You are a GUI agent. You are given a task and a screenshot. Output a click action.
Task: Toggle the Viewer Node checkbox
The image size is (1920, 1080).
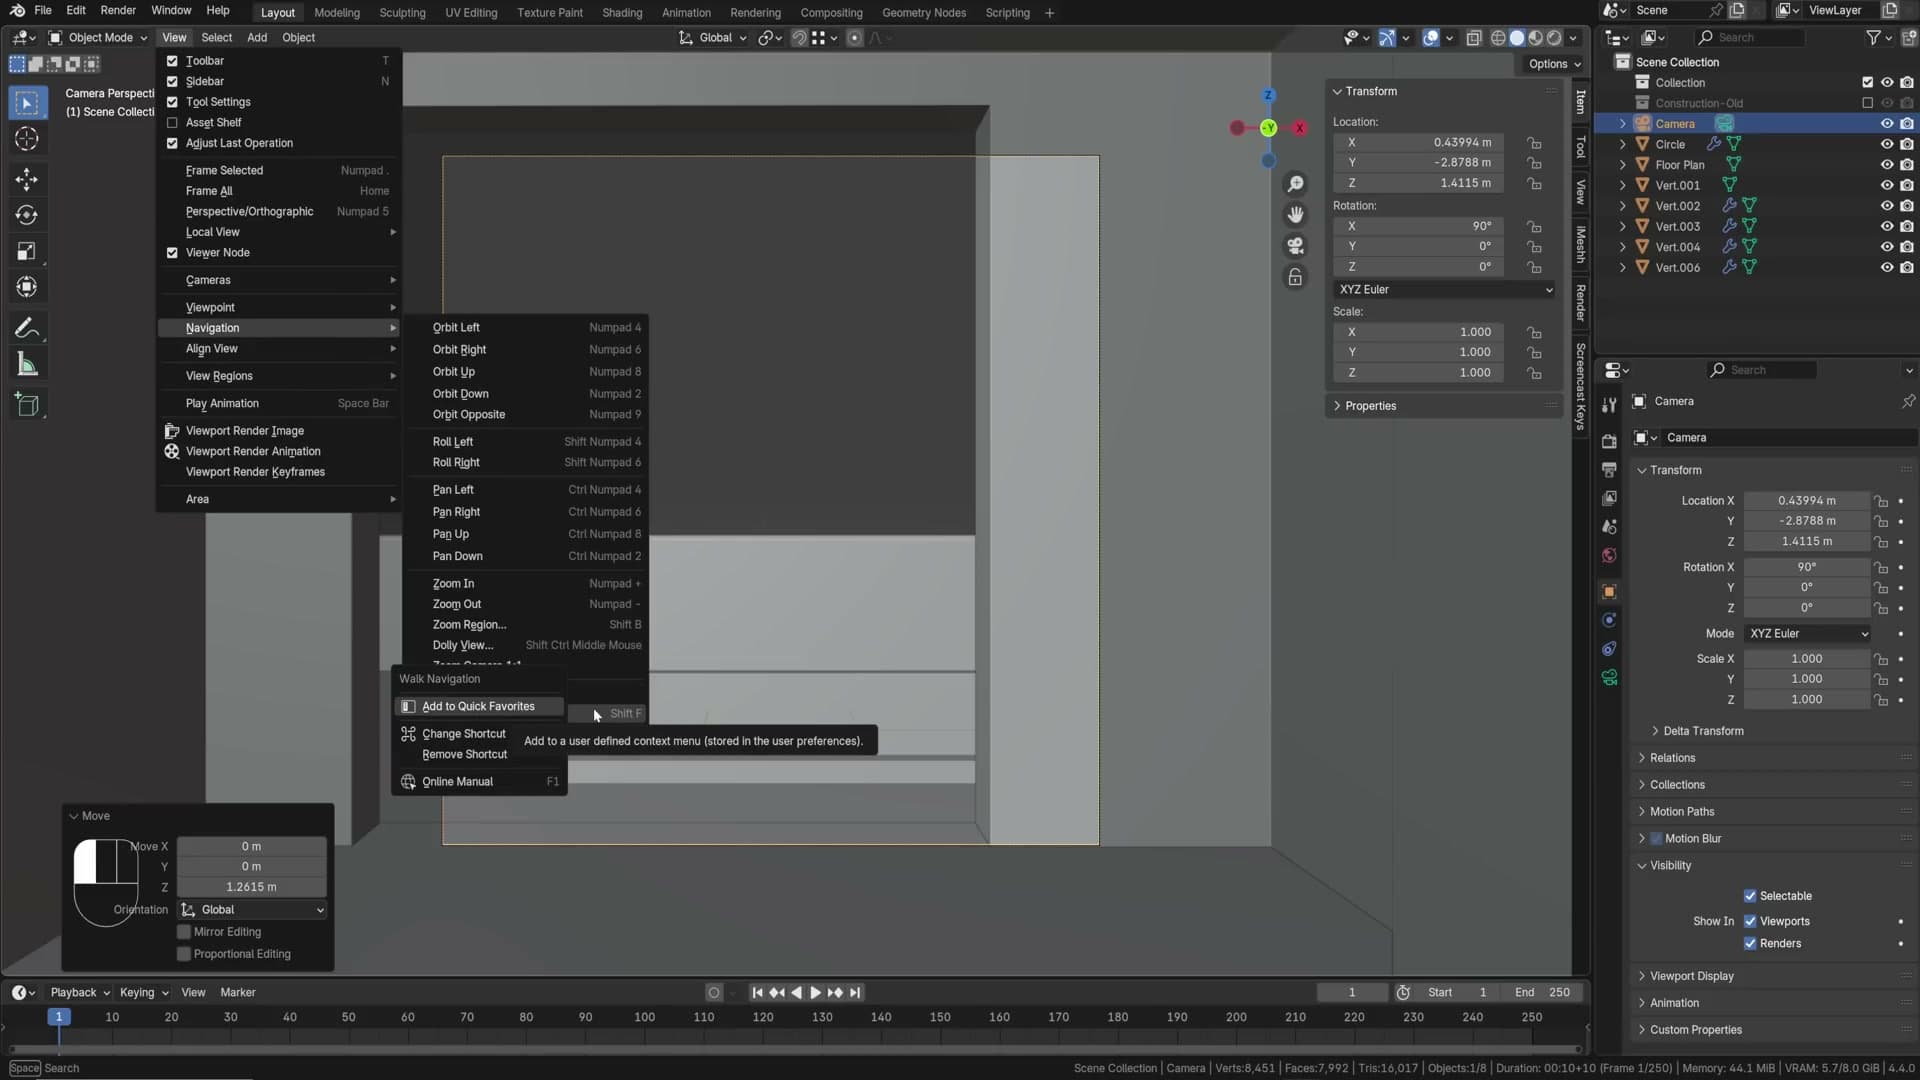(172, 253)
